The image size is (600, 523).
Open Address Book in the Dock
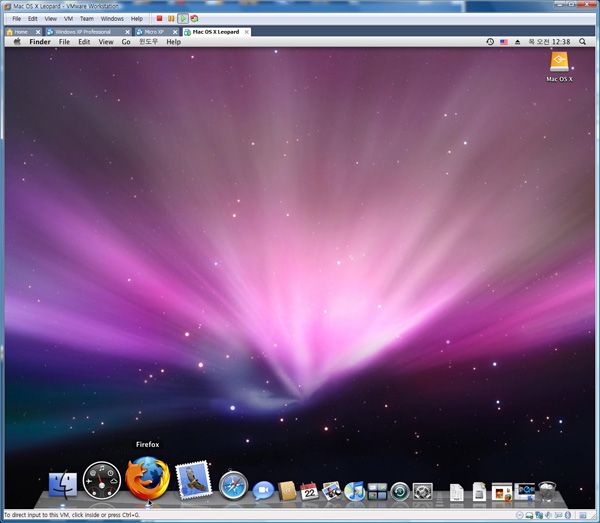coord(287,491)
